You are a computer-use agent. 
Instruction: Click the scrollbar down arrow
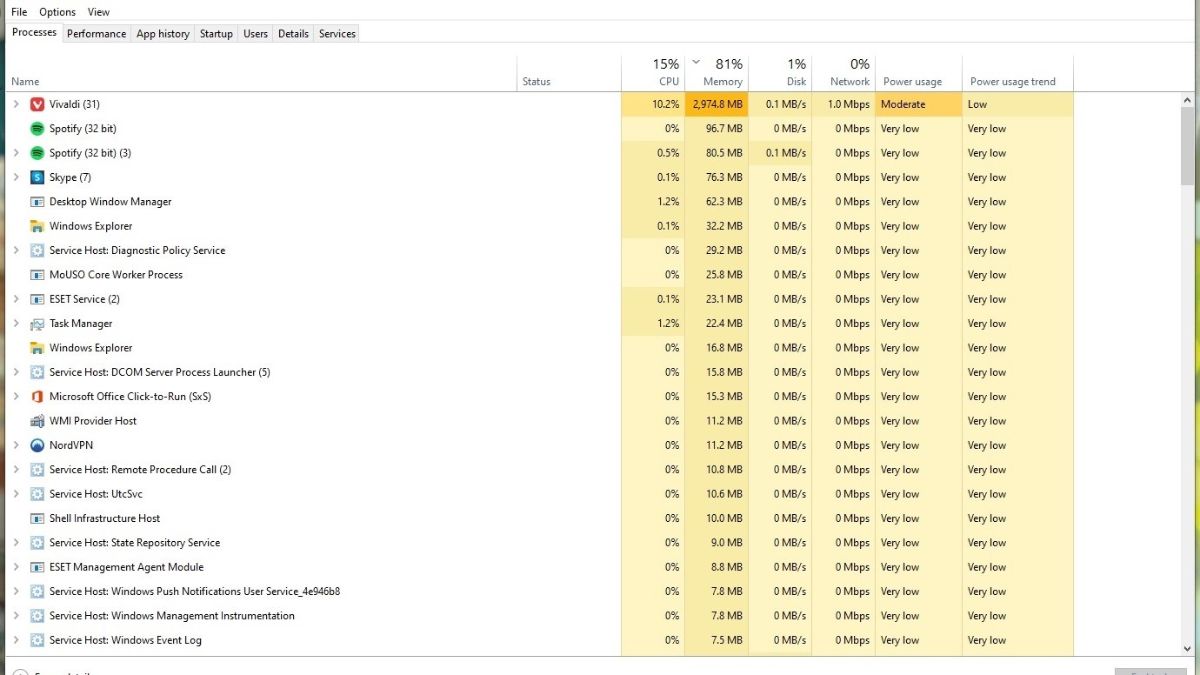[1188, 647]
